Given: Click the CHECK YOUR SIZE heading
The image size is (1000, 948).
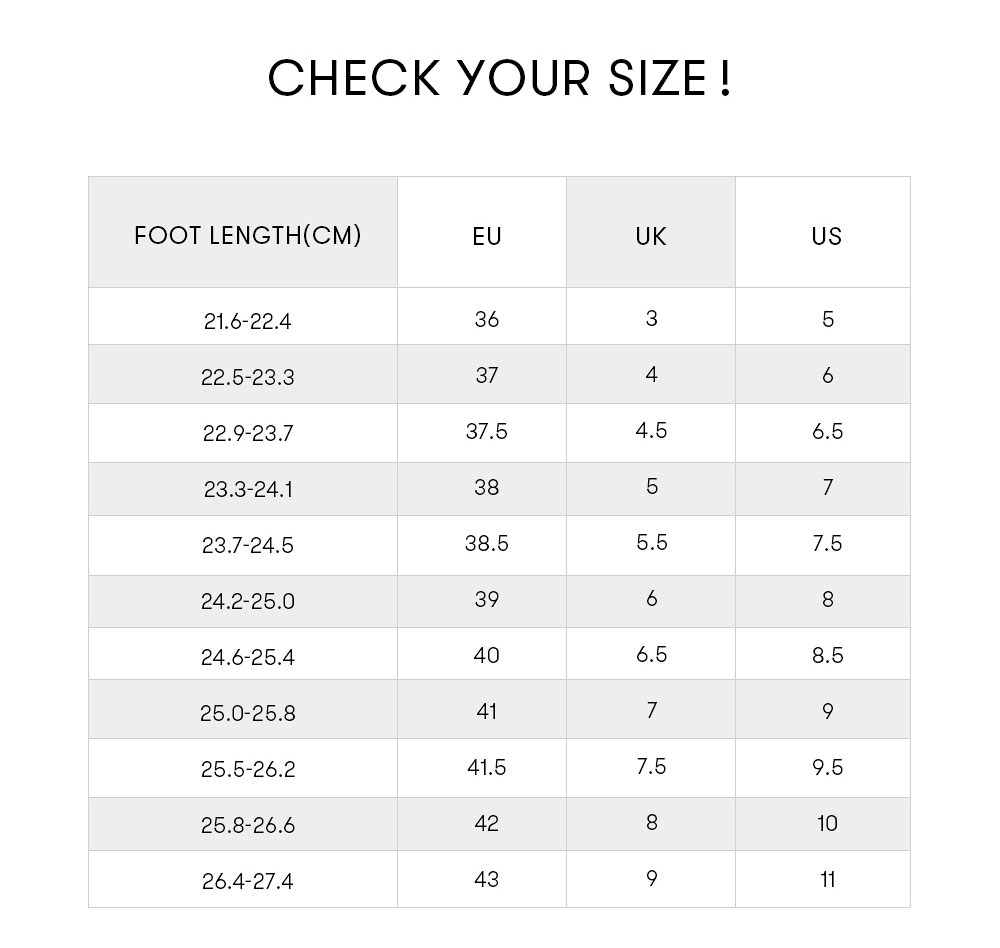Looking at the screenshot, I should click(499, 78).
